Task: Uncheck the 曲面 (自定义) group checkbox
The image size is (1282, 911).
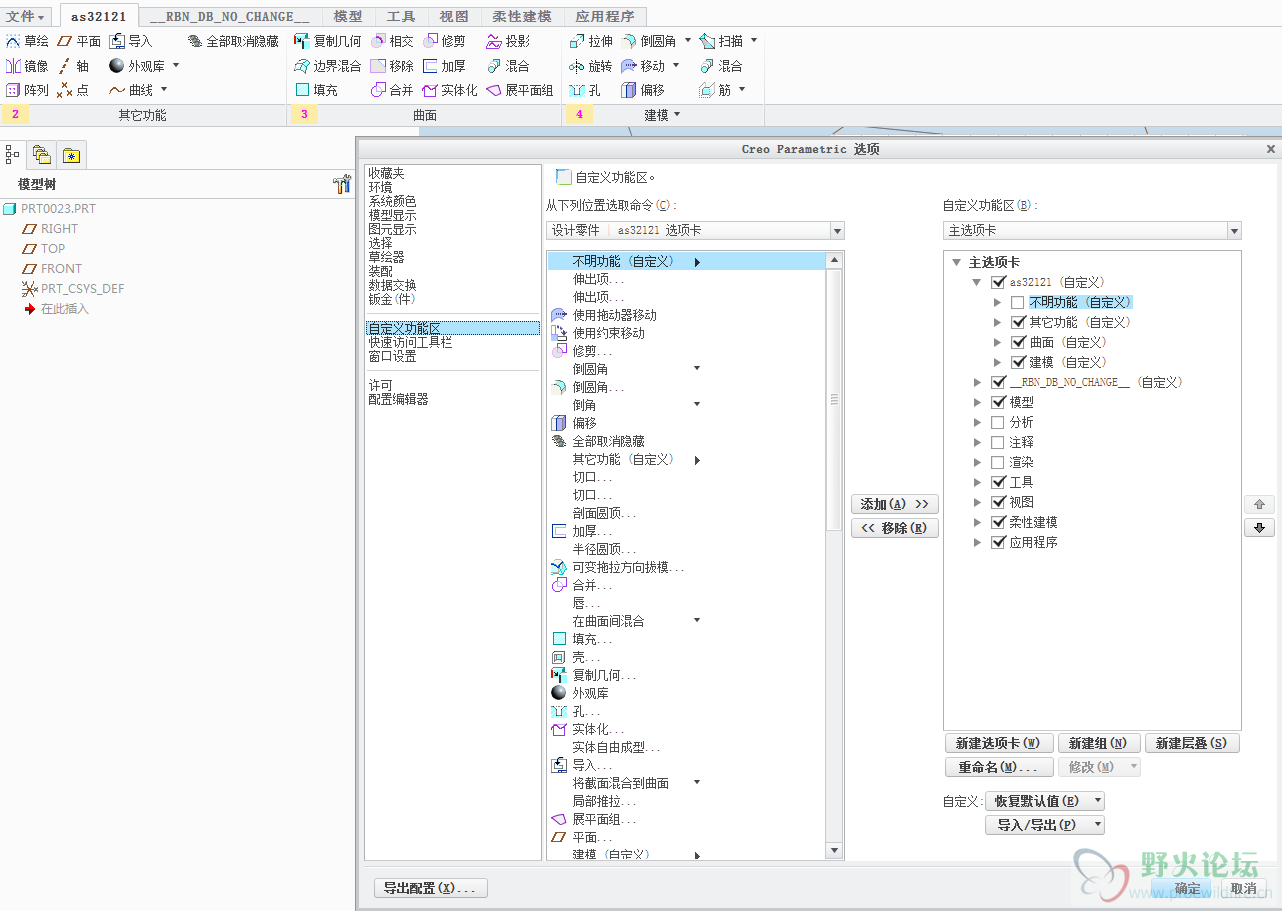Action: pos(1017,342)
